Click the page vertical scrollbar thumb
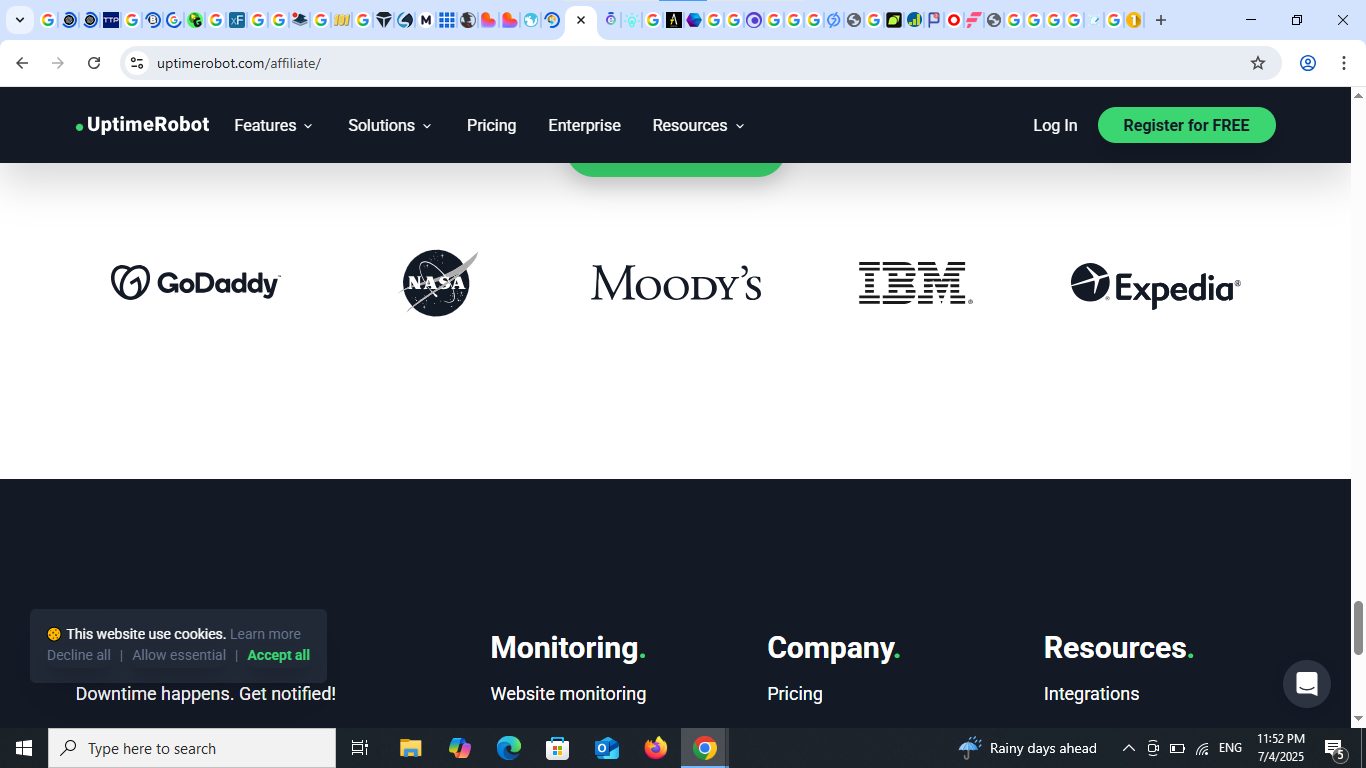 click(1358, 628)
